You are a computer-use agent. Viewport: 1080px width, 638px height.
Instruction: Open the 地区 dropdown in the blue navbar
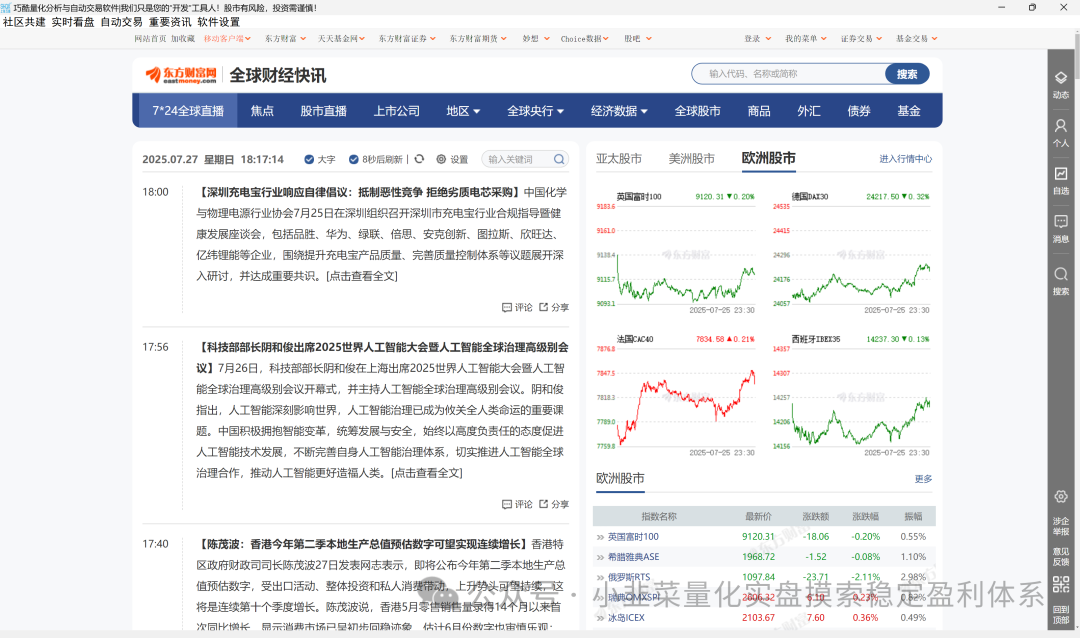coord(463,111)
